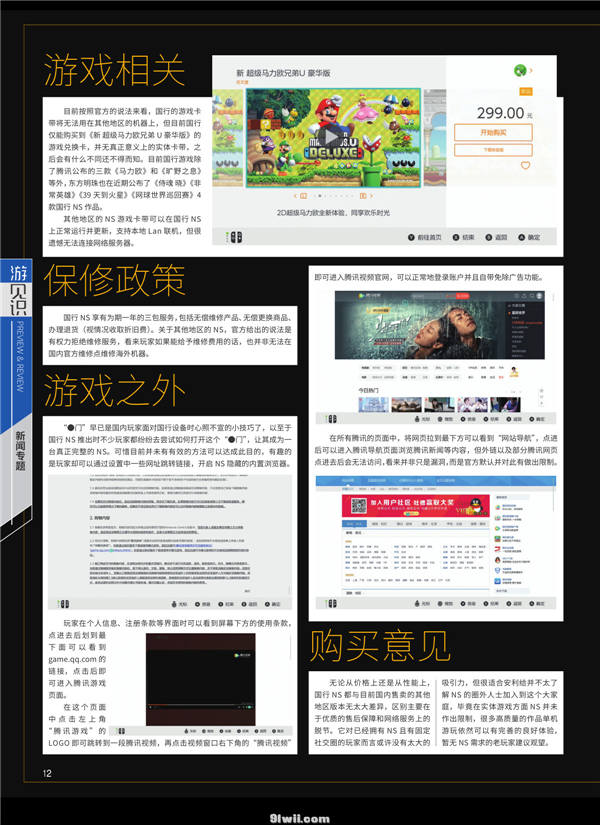Click Tencent Video logo in dark video screenshot
The height and width of the screenshot is (825, 600).
242,656
